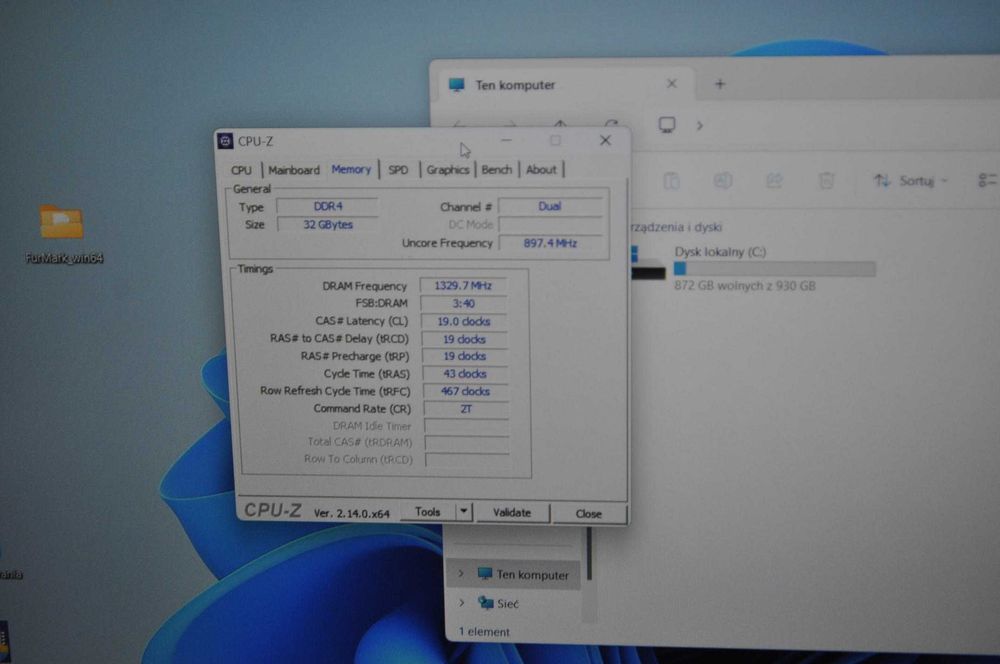Minimize the CPU-Z window
The image size is (1000, 664).
(506, 140)
